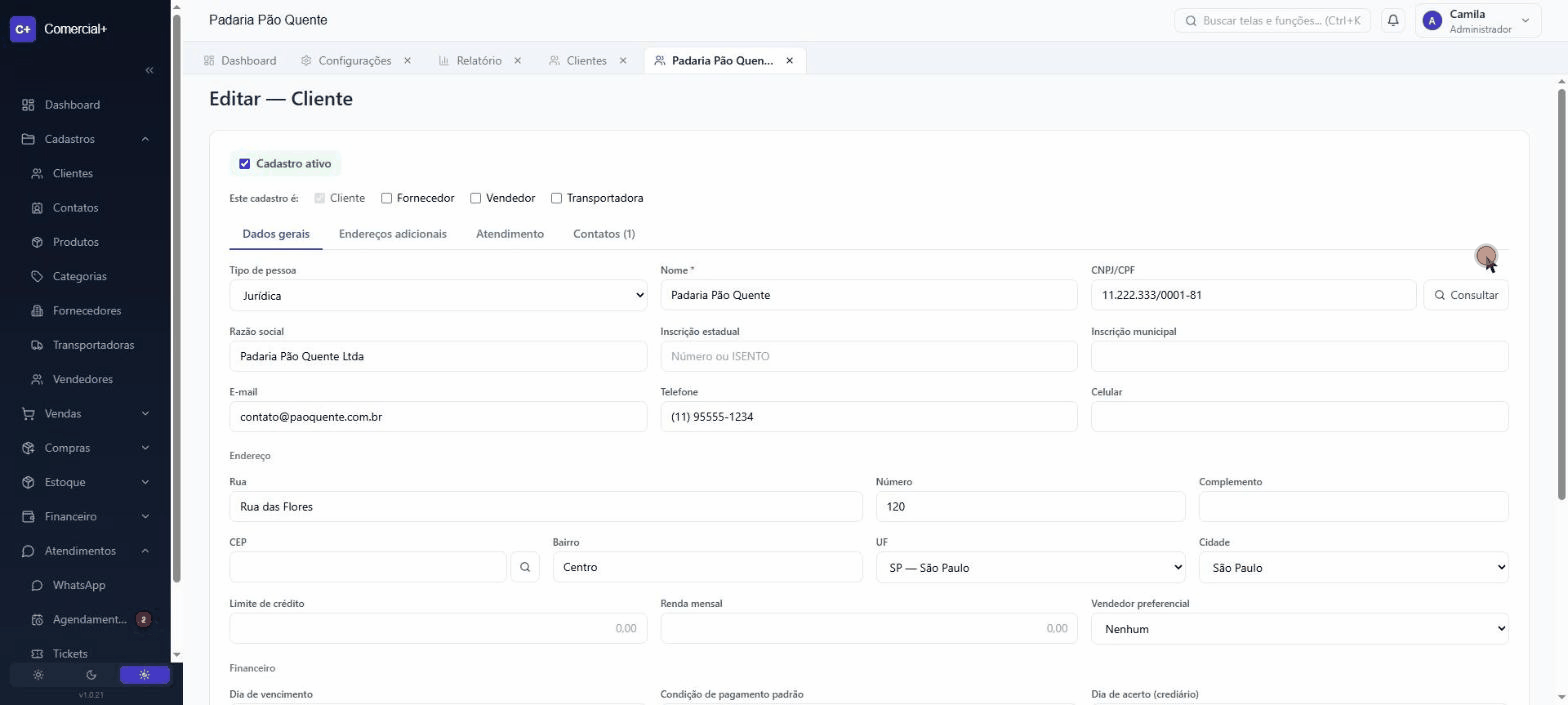The width and height of the screenshot is (1568, 705).
Task: Click in the Celular field
Action: click(x=1300, y=417)
